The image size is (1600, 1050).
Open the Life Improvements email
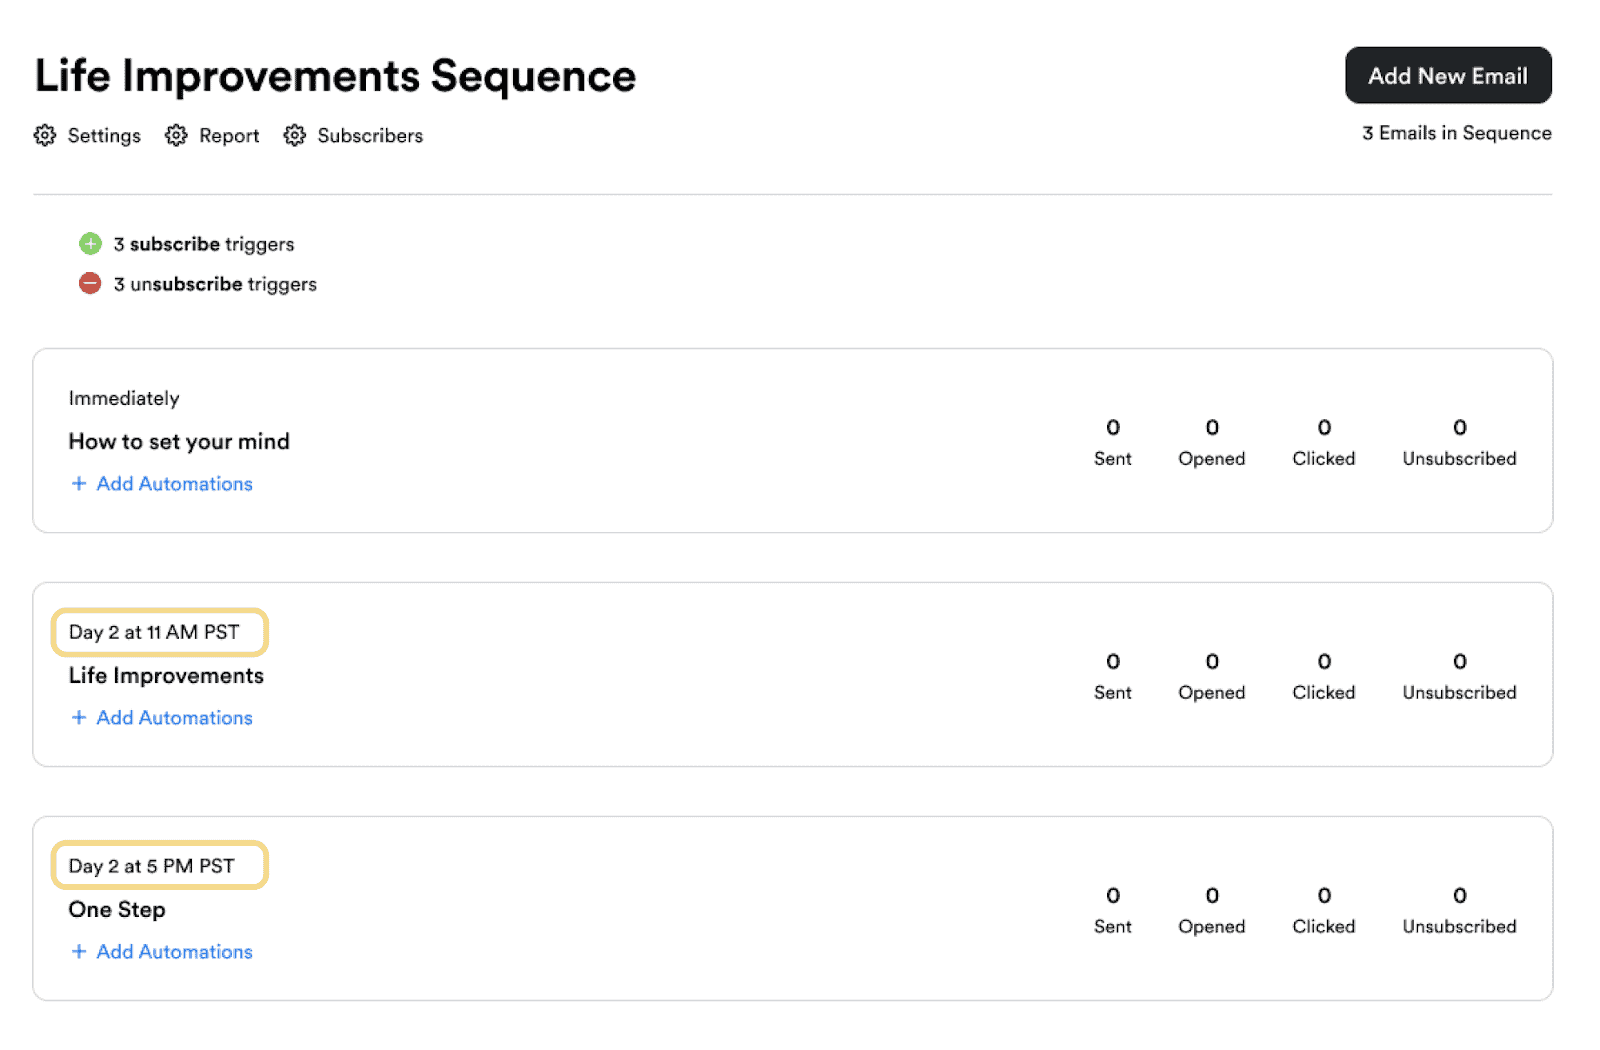[165, 675]
